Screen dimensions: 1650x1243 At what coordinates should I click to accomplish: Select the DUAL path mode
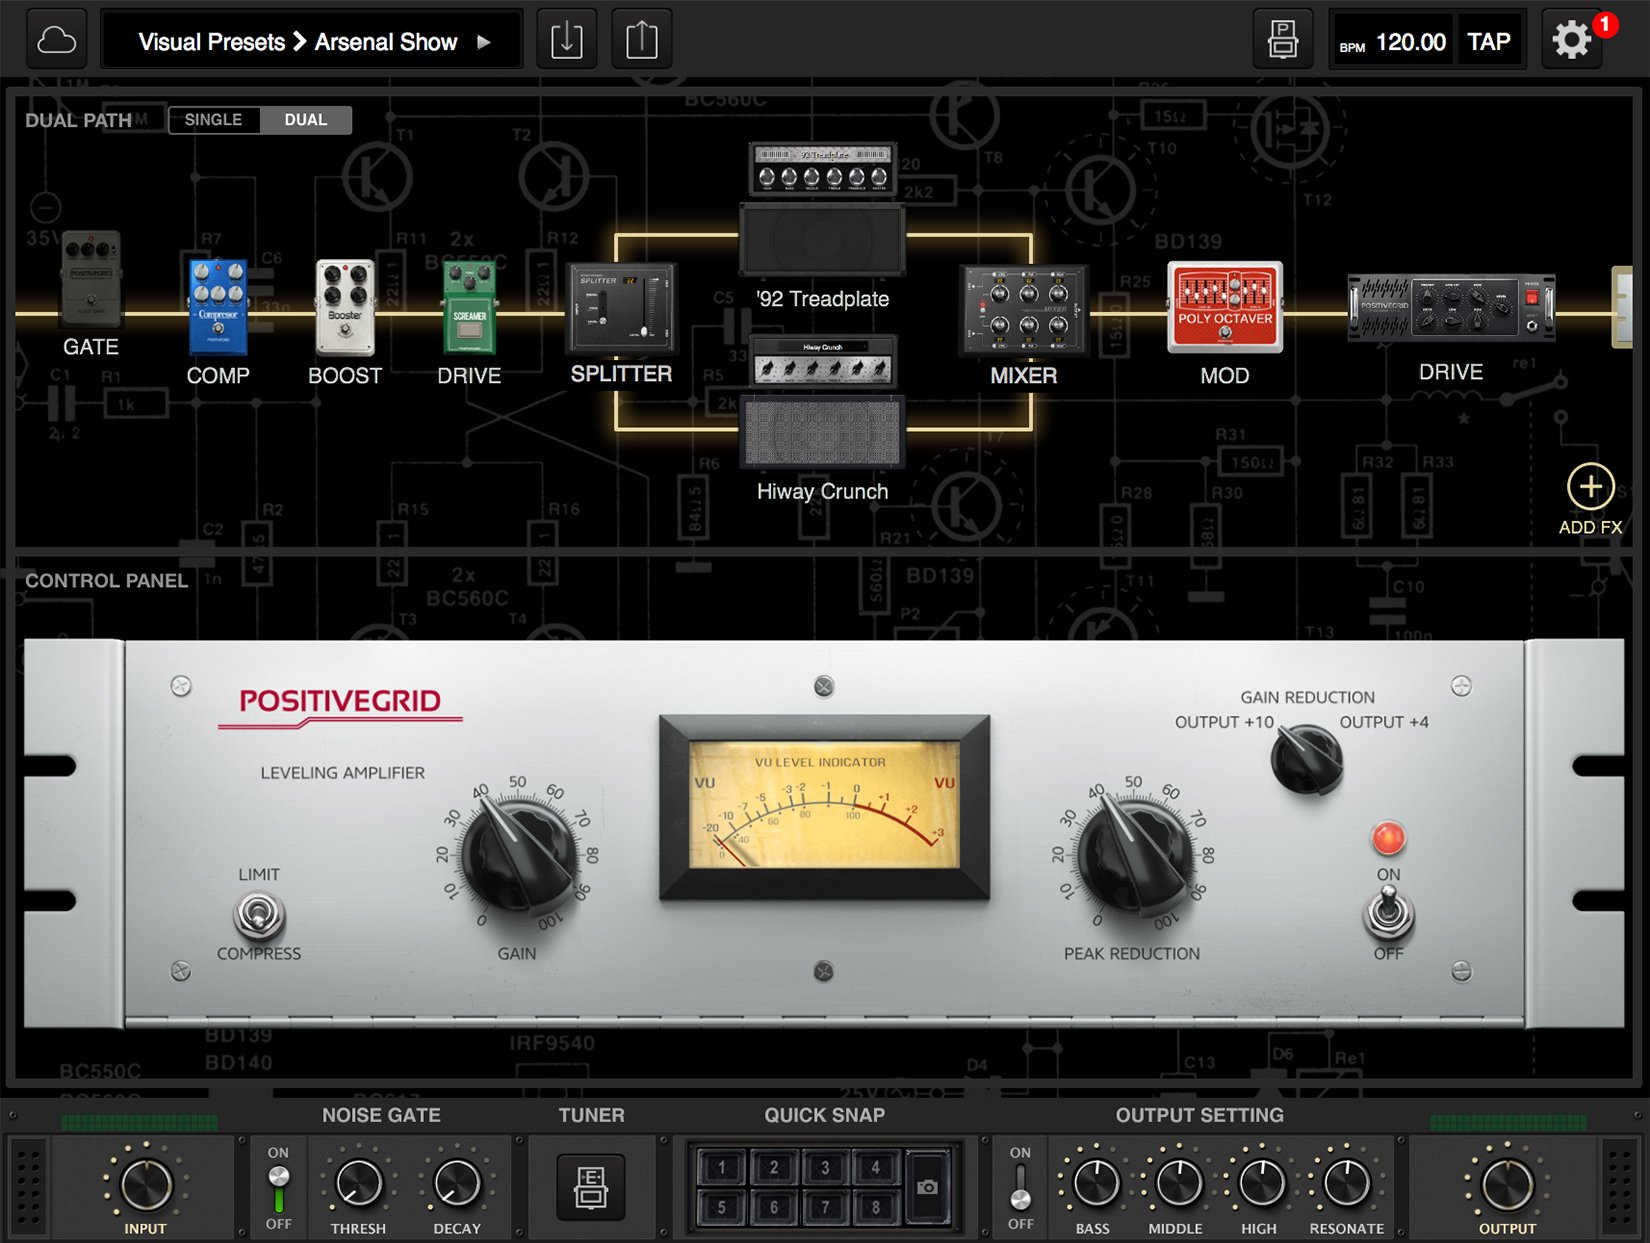coord(306,119)
